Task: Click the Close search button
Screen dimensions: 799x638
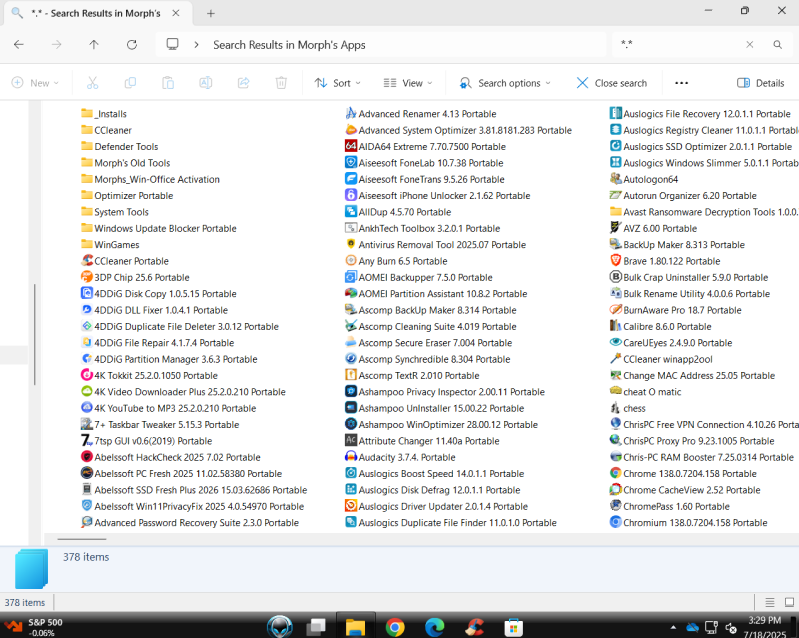Action: coord(611,83)
